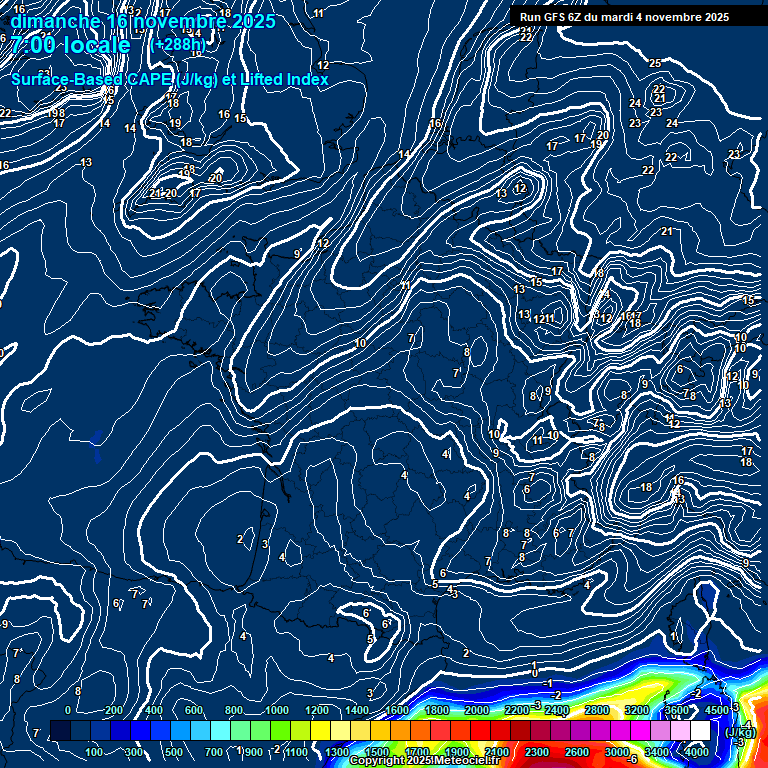Click the '4000' legend value
The width and height of the screenshot is (768, 768).
[x=696, y=752]
